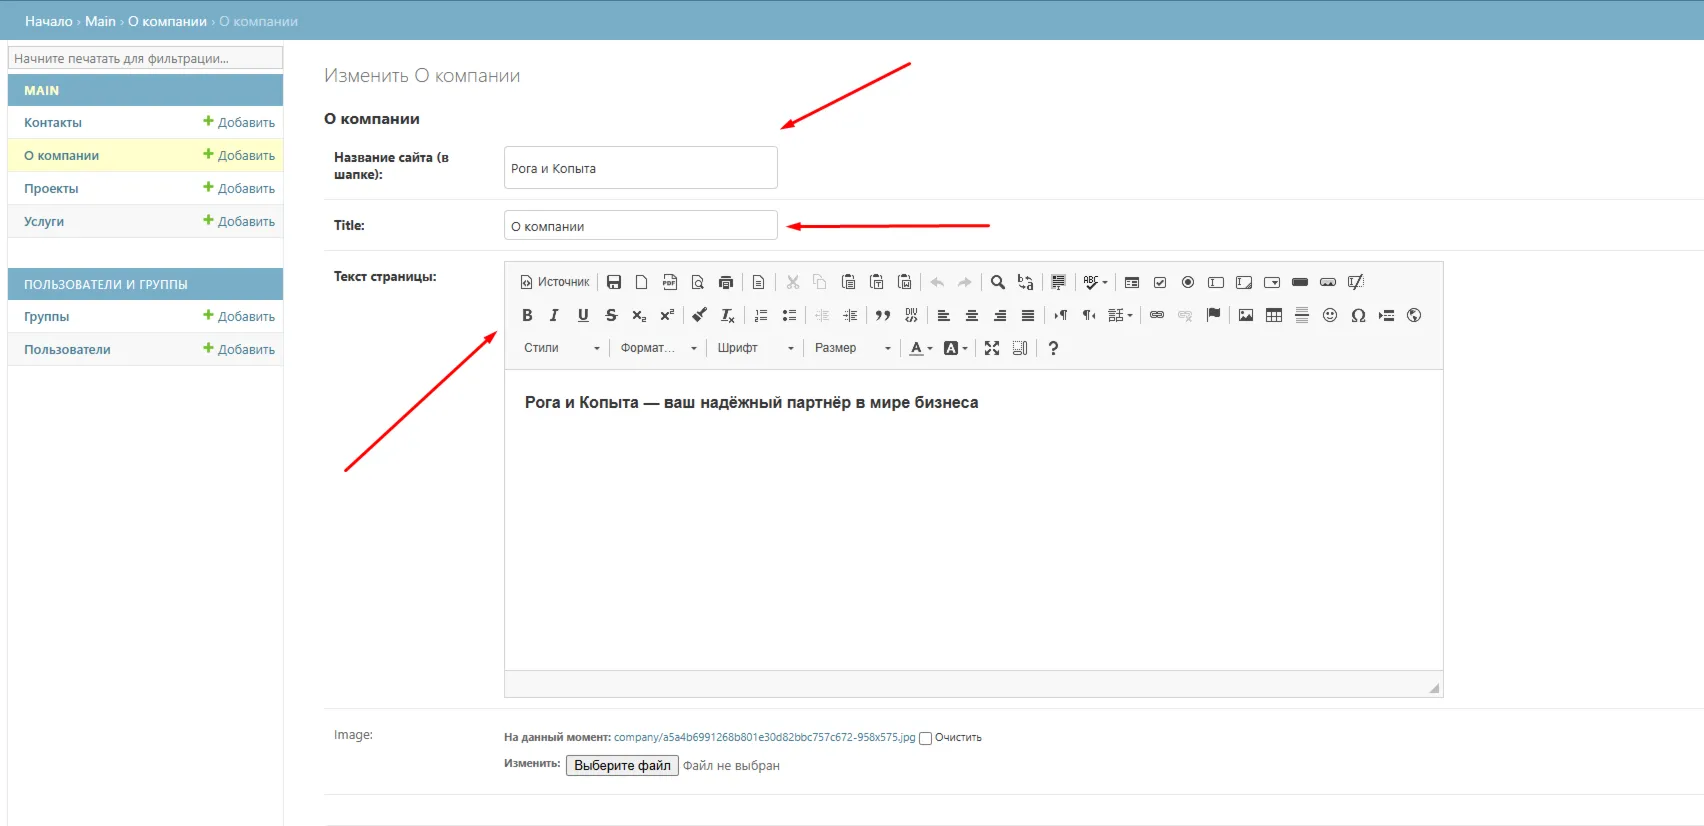Viewport: 1704px width, 826px height.
Task: Insert a hyperlink with Link icon
Action: 1157,315
